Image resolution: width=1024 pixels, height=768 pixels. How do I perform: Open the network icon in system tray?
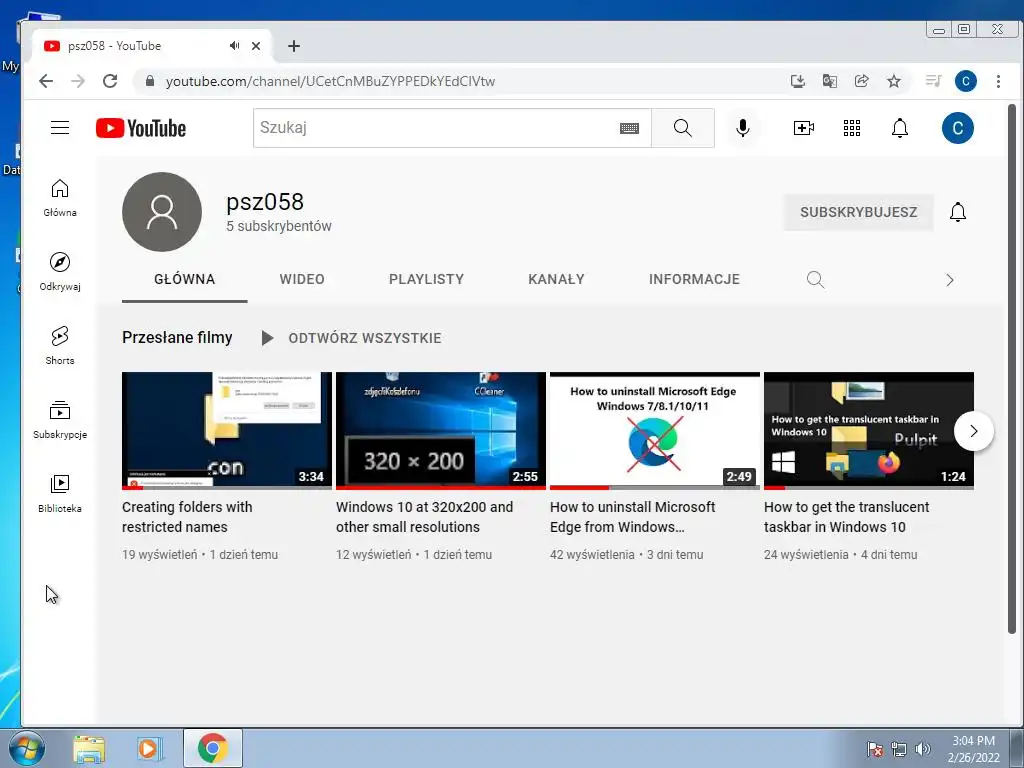pyautogui.click(x=899, y=749)
